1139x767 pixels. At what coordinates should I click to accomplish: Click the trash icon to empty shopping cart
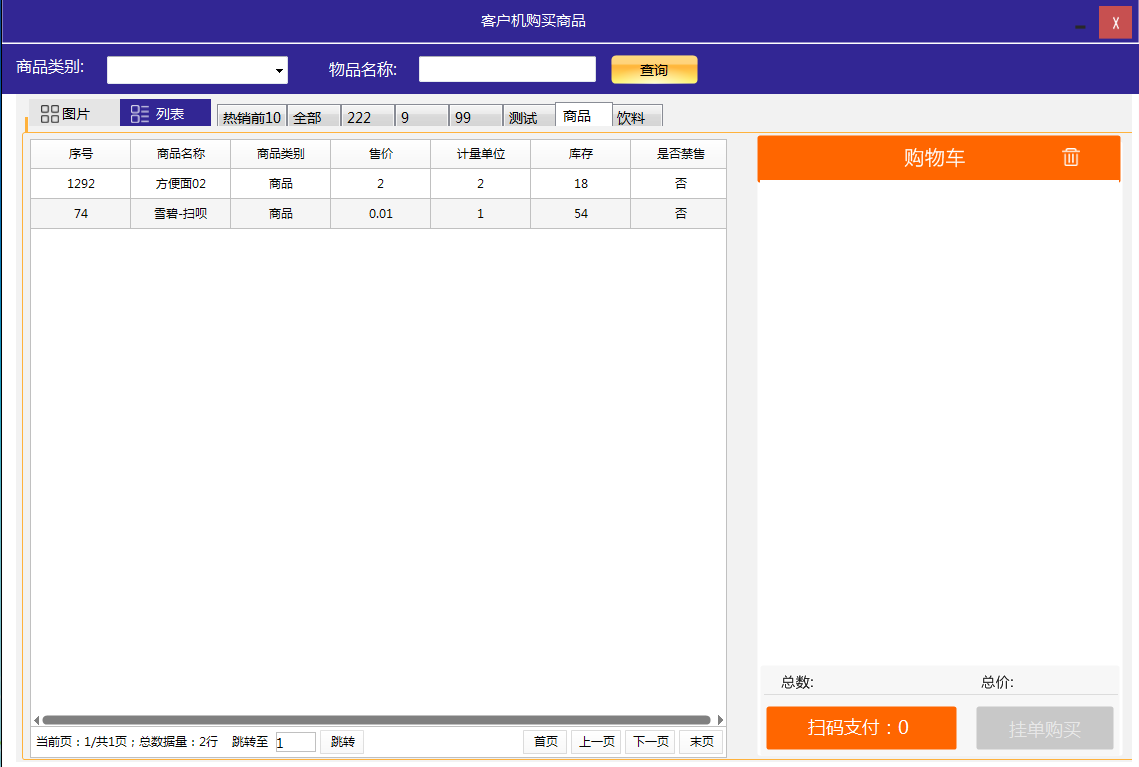tap(1070, 157)
